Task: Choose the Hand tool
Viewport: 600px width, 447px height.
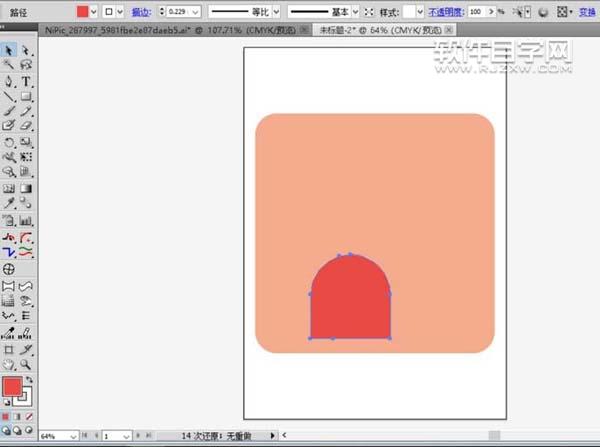Action: [x=9, y=366]
